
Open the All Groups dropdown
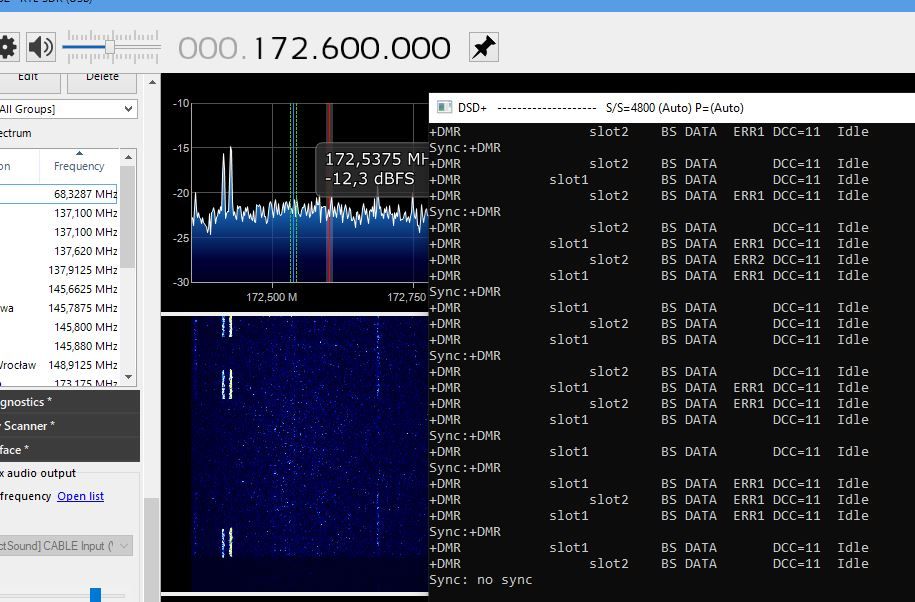point(68,109)
